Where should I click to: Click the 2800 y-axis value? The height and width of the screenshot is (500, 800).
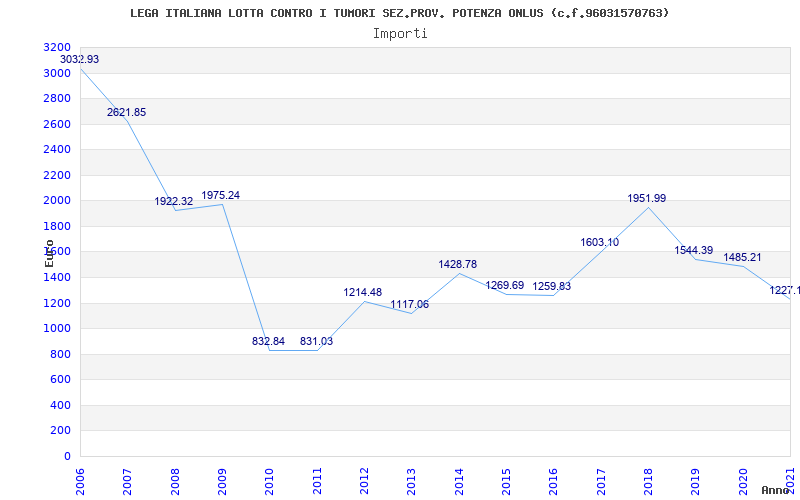click(x=57, y=99)
